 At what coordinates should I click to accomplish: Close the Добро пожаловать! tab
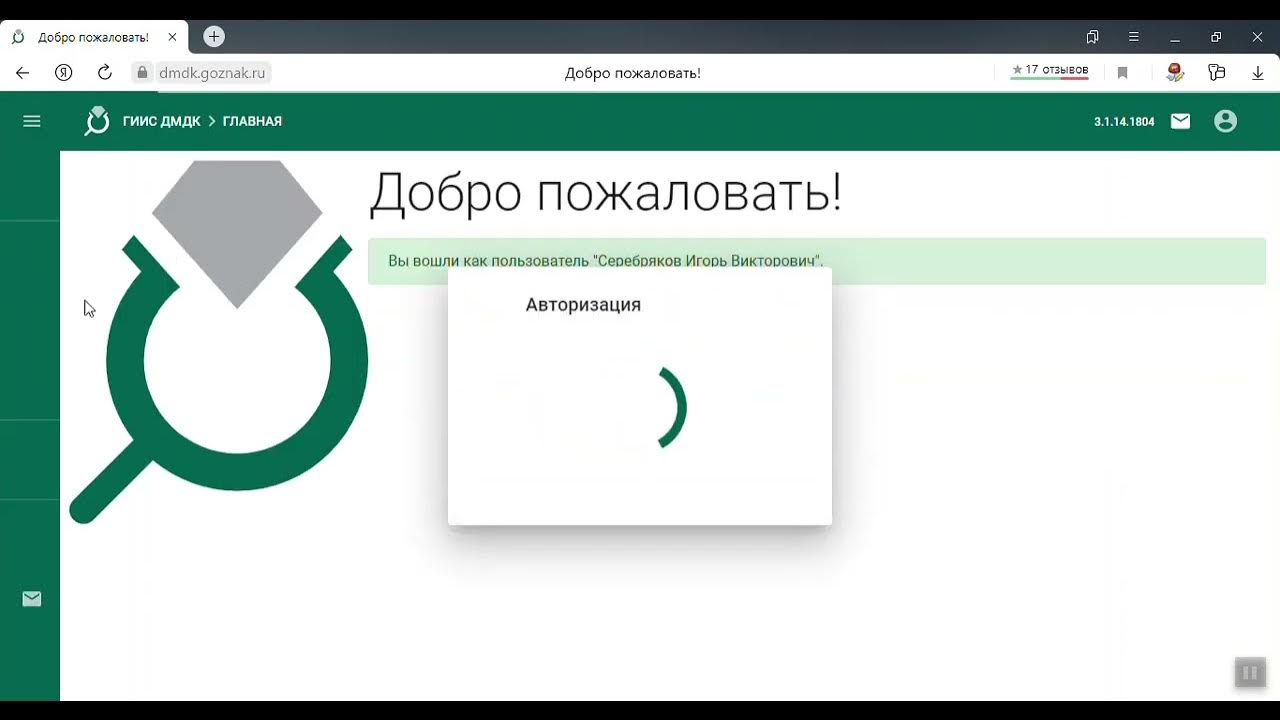(172, 37)
